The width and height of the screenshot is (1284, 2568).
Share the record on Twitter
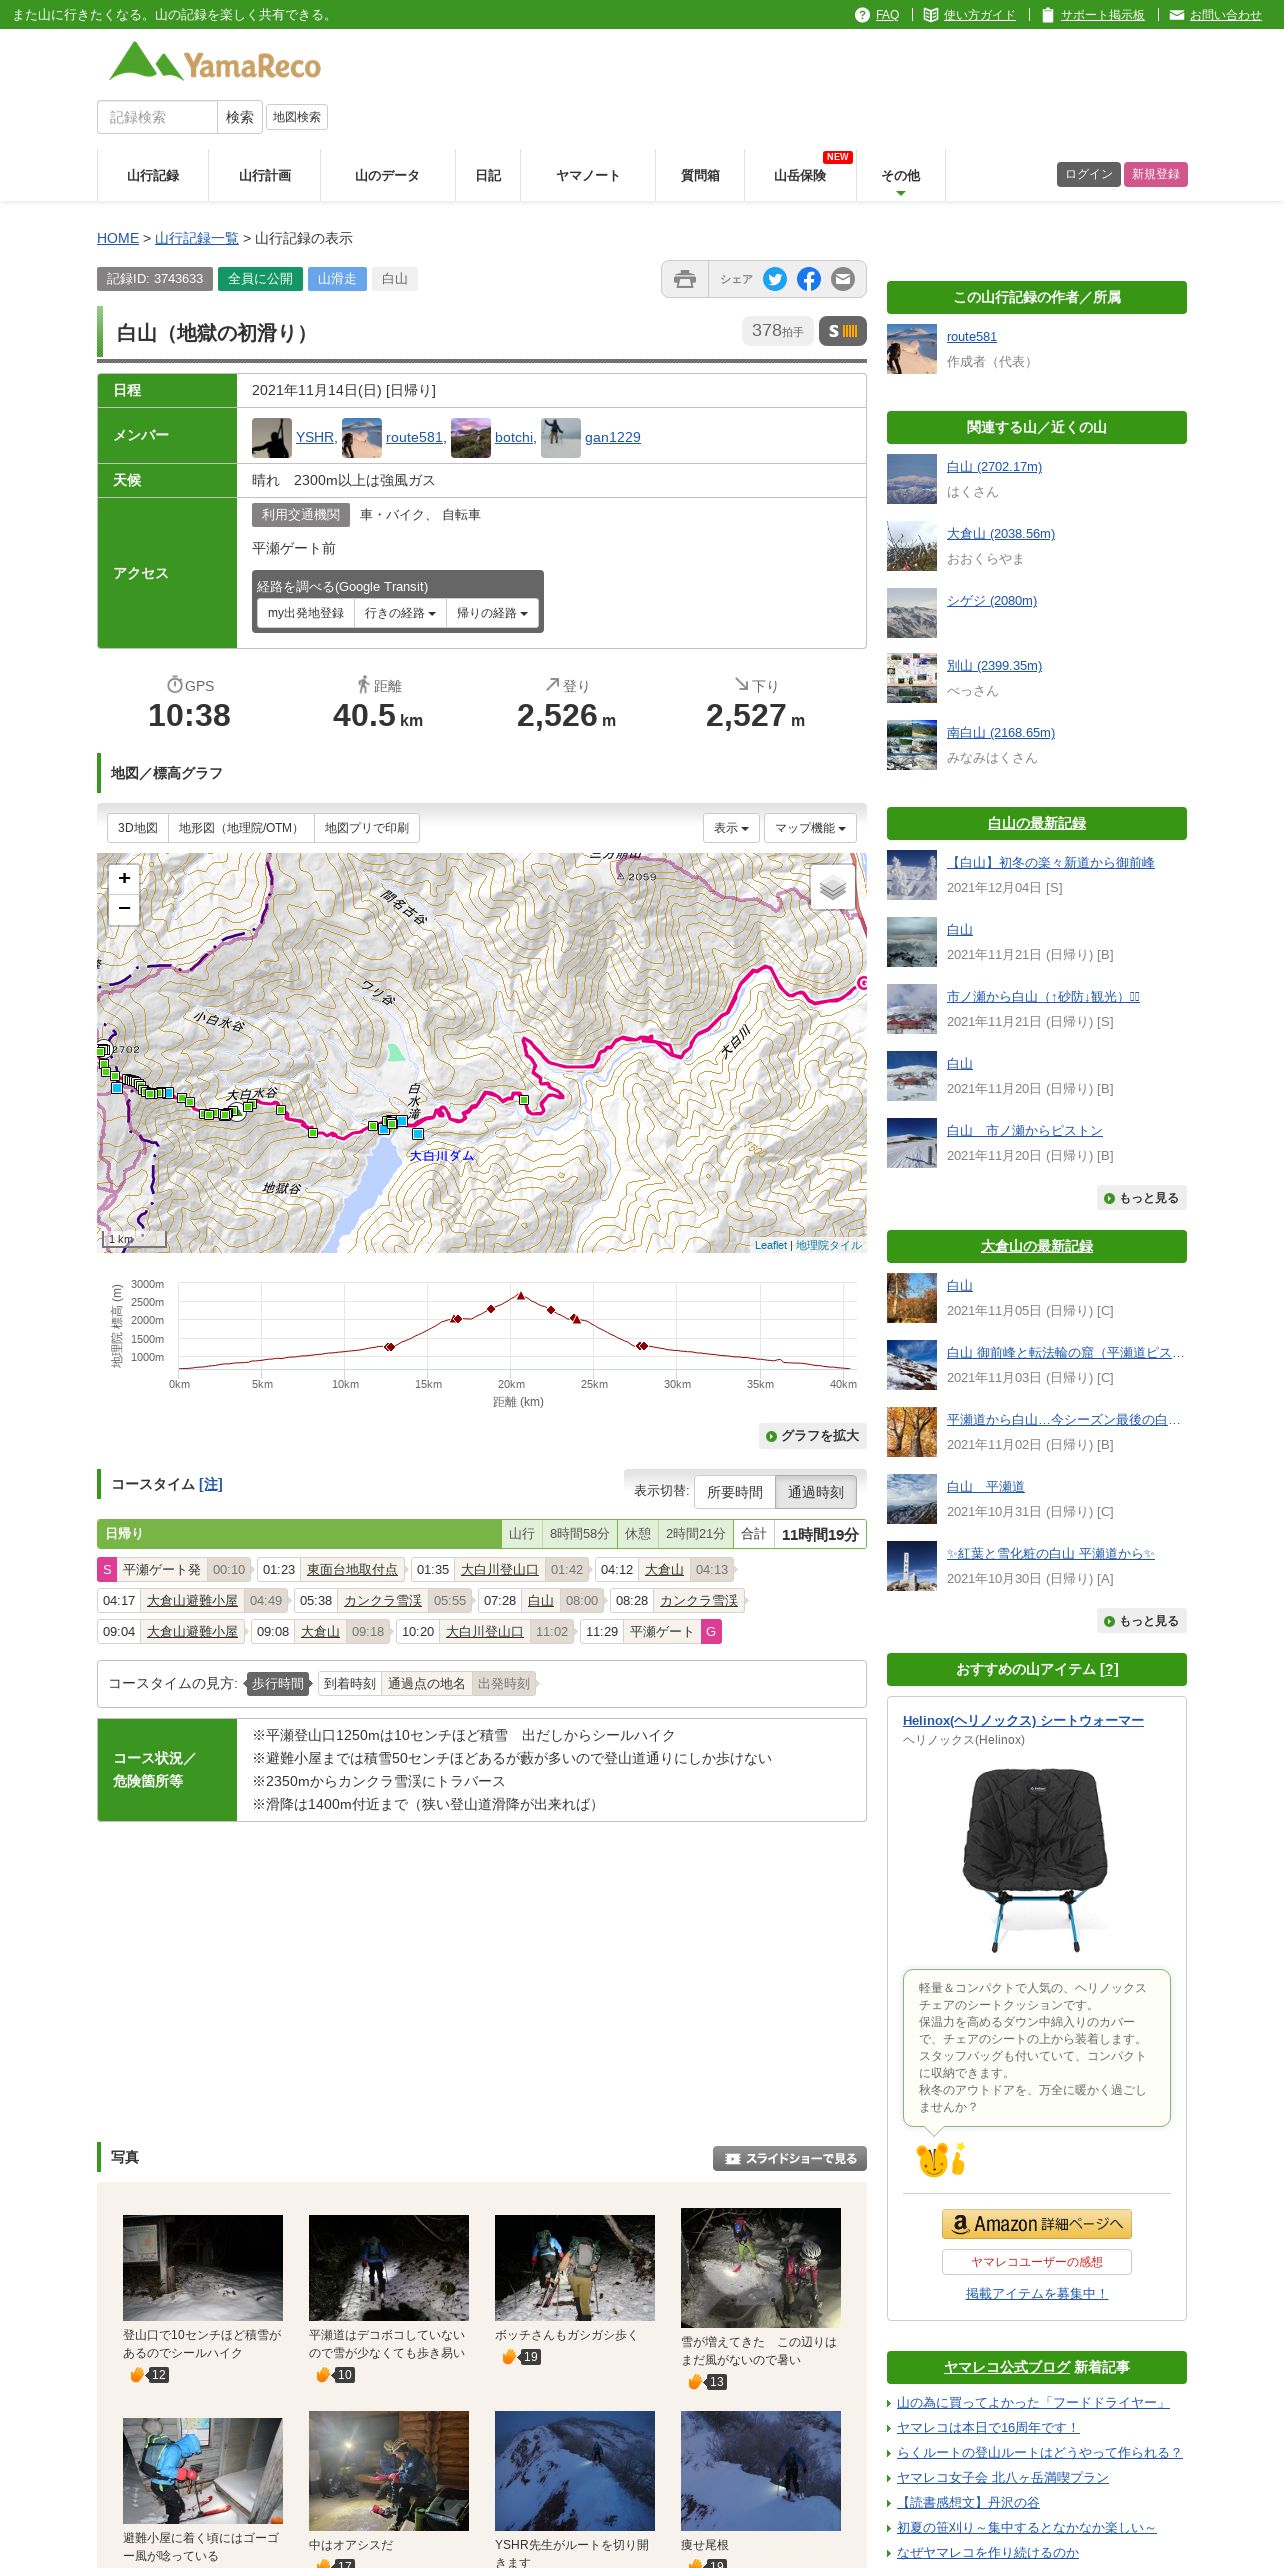click(x=775, y=280)
